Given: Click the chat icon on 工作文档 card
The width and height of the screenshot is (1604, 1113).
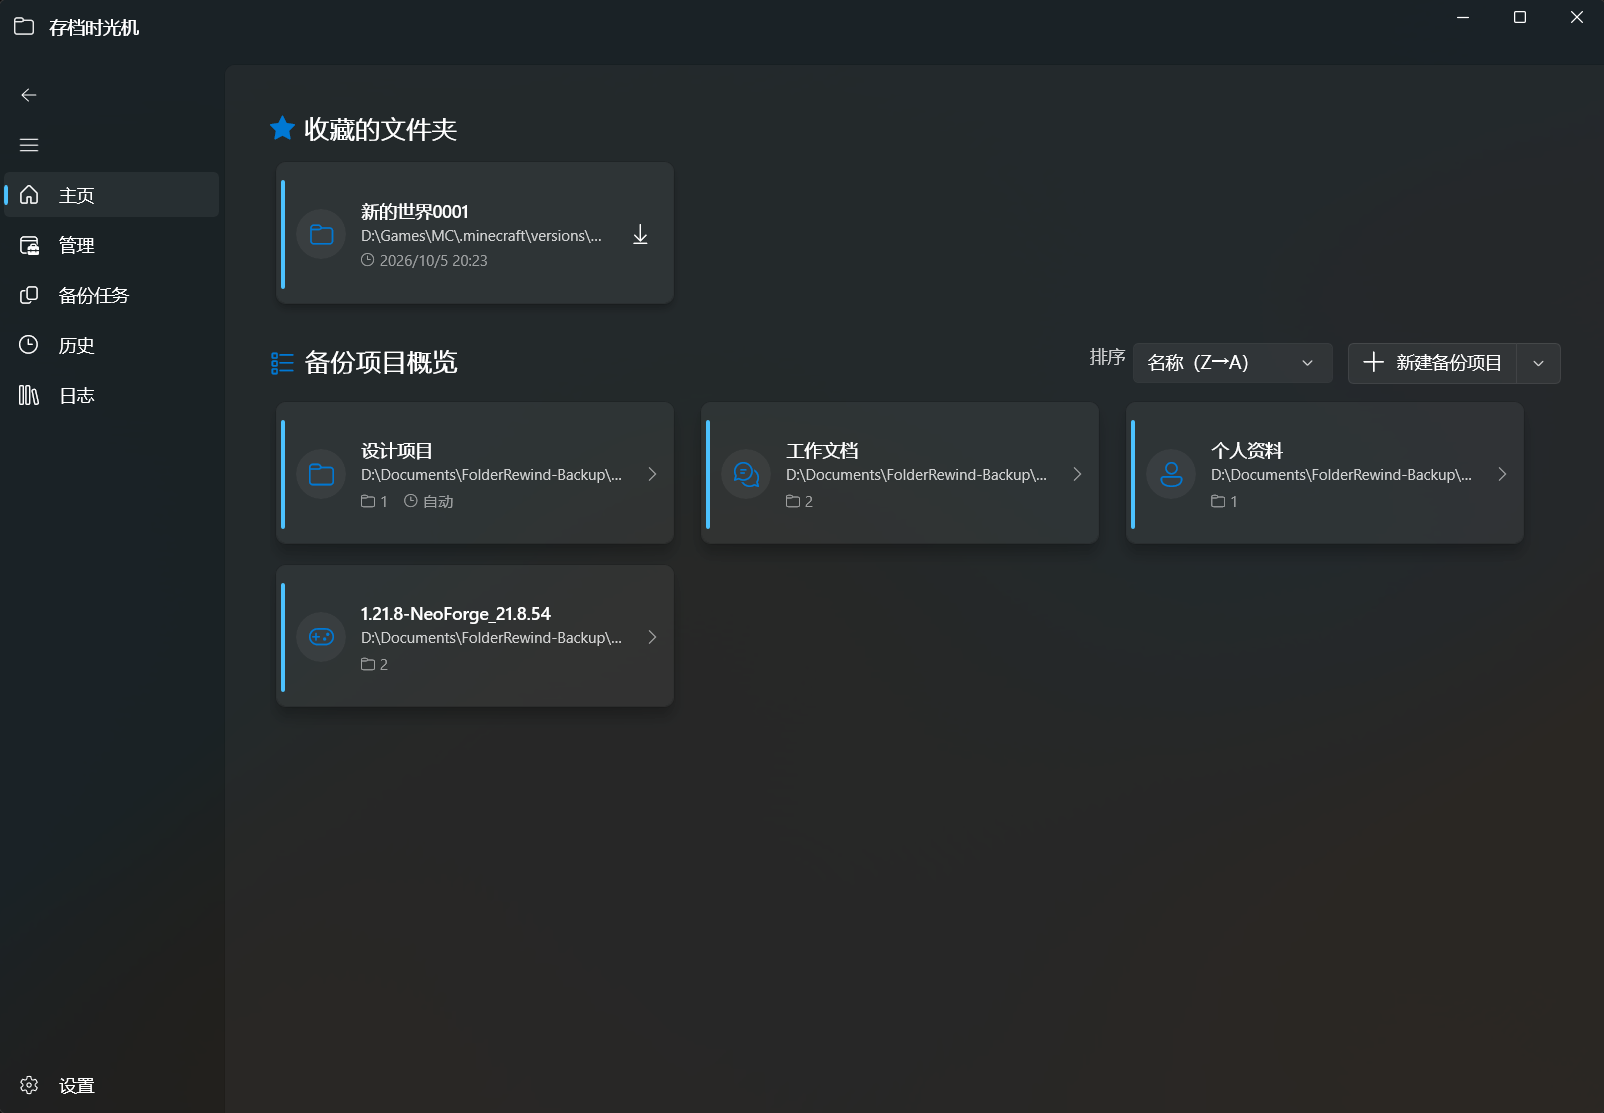Looking at the screenshot, I should tap(747, 474).
